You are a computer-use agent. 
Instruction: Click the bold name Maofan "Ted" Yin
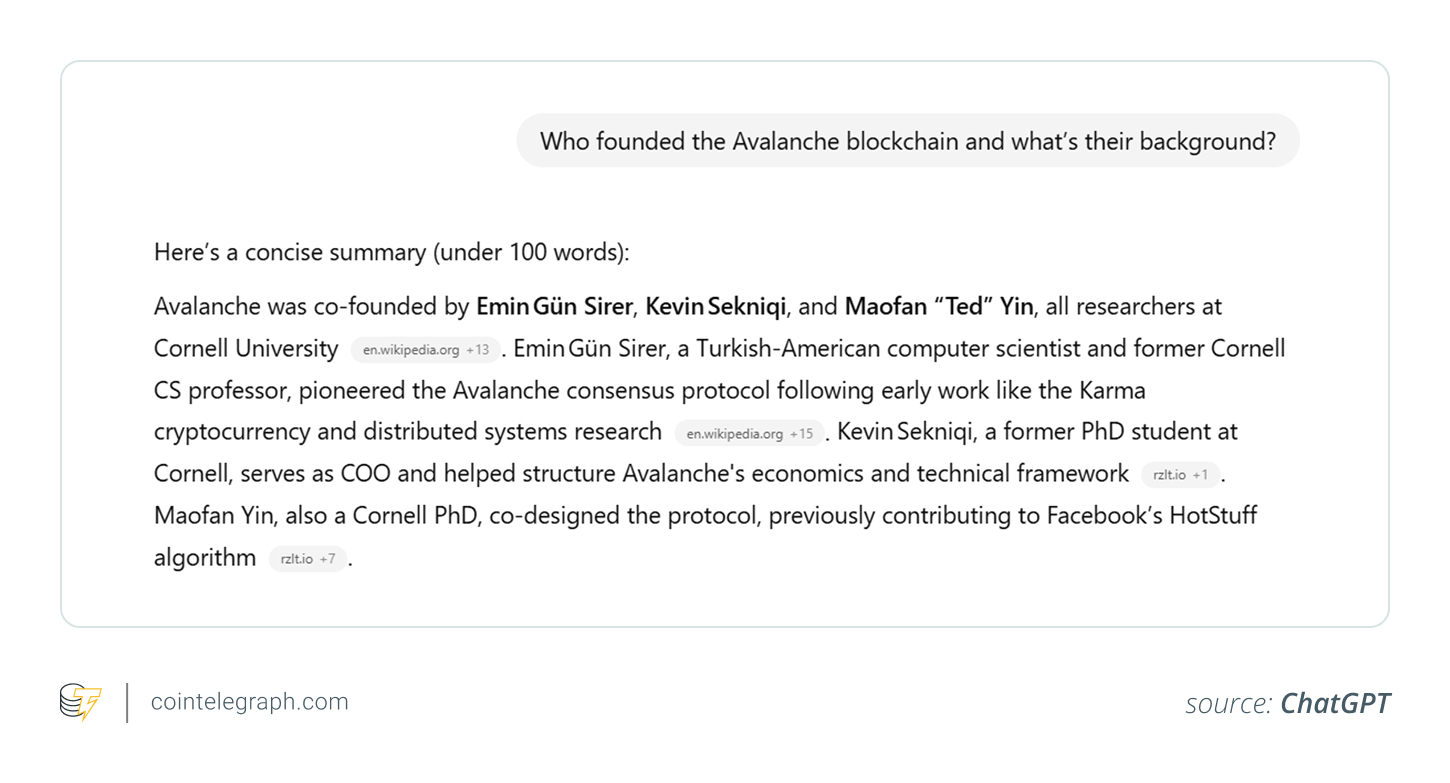click(x=938, y=306)
